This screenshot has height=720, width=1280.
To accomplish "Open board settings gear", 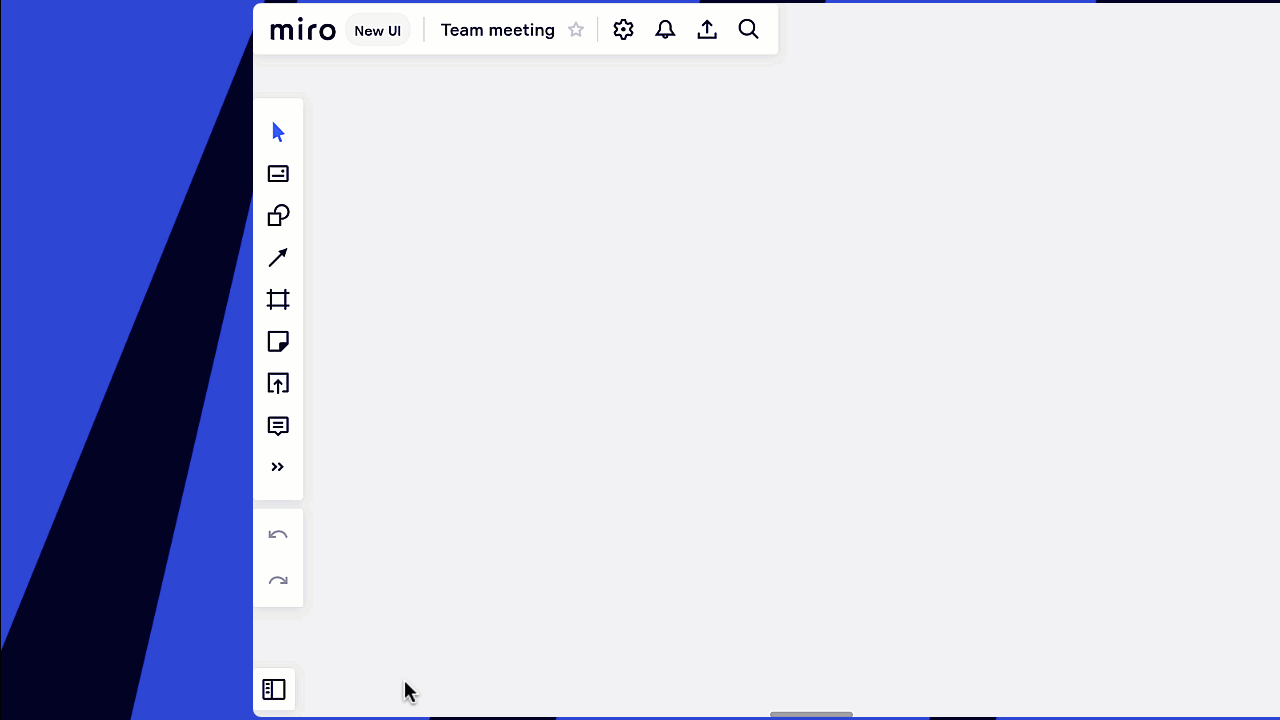I will click(x=624, y=30).
